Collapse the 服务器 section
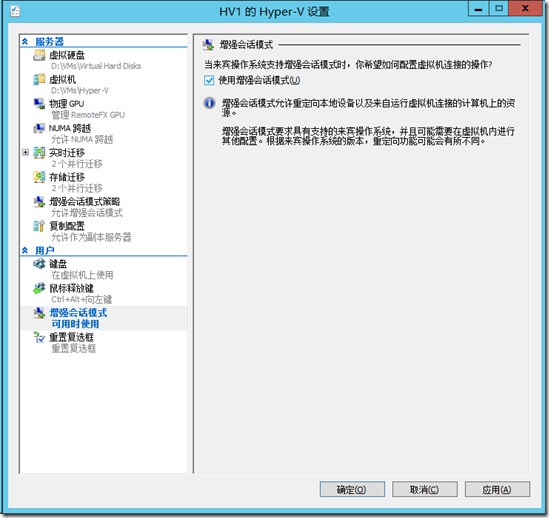The height and width of the screenshot is (518, 549). [x=25, y=42]
